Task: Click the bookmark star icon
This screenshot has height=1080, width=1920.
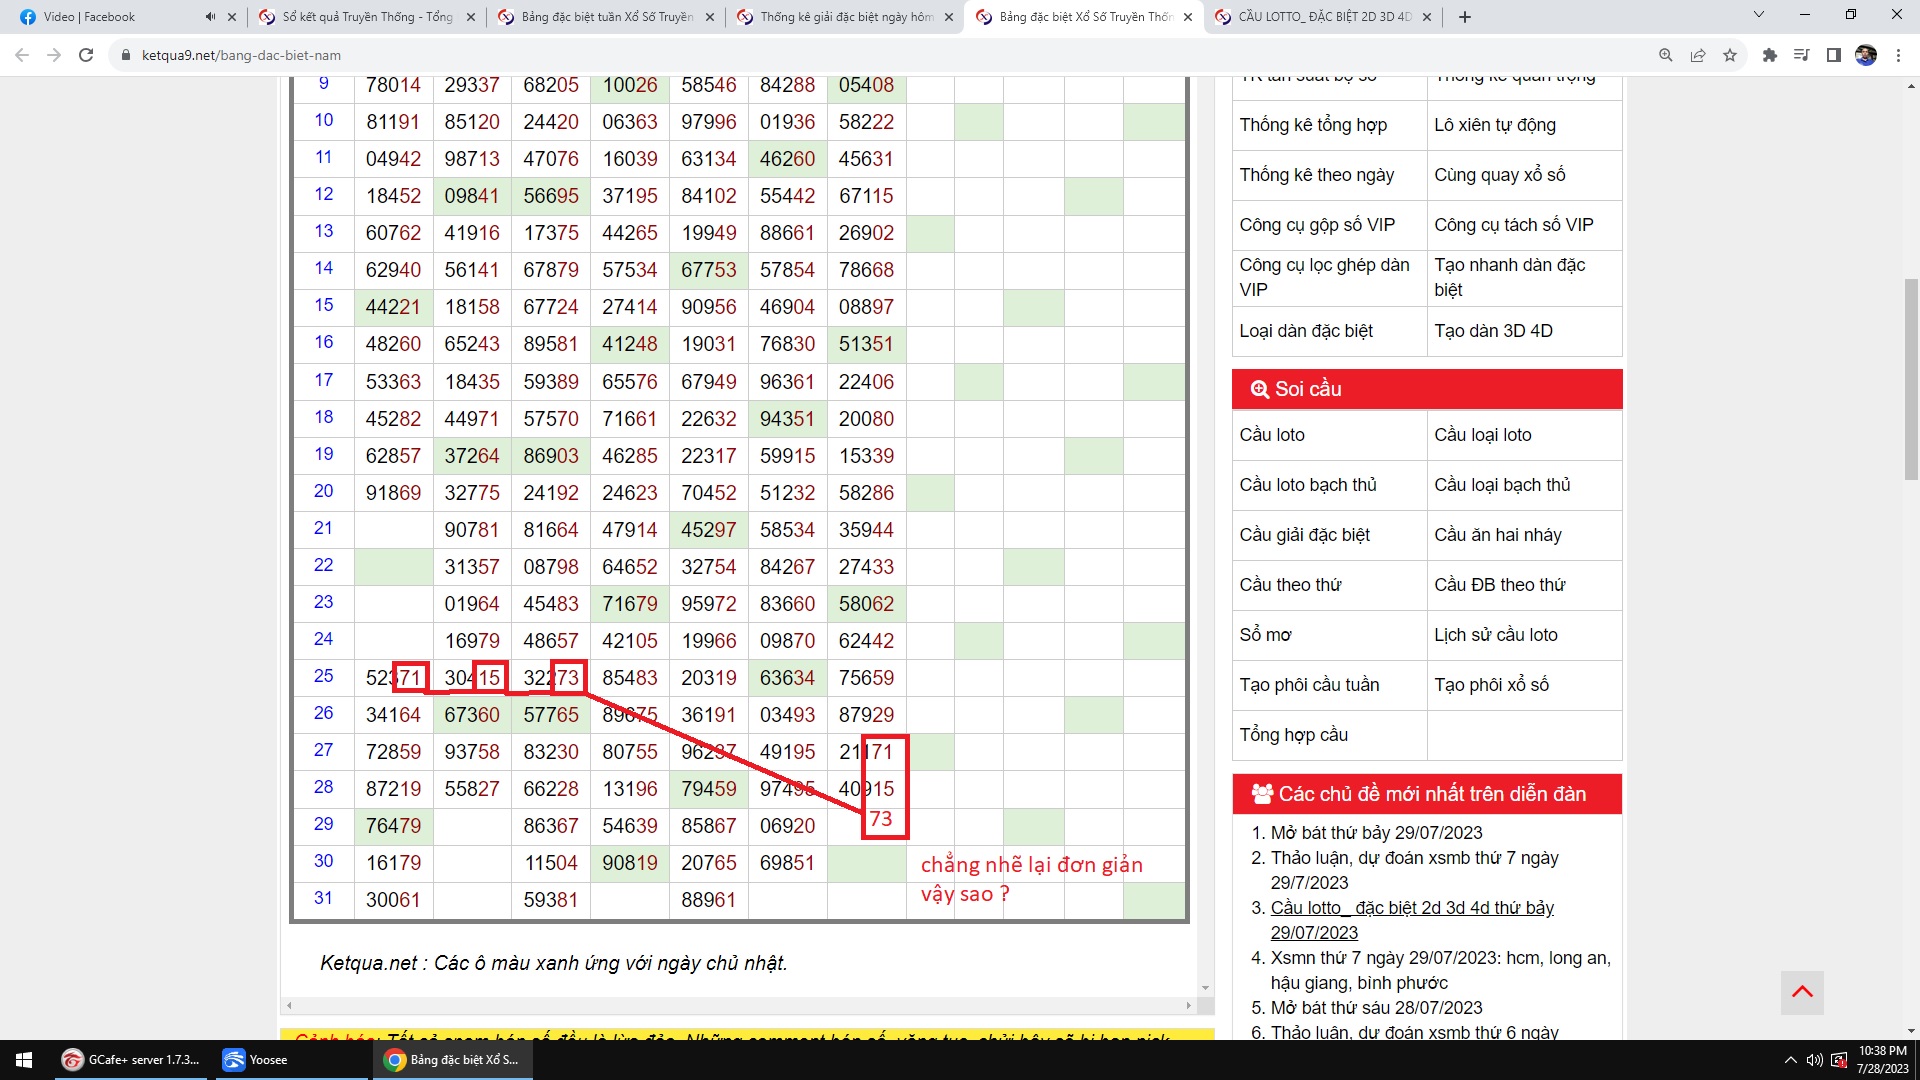Action: pyautogui.click(x=1730, y=55)
